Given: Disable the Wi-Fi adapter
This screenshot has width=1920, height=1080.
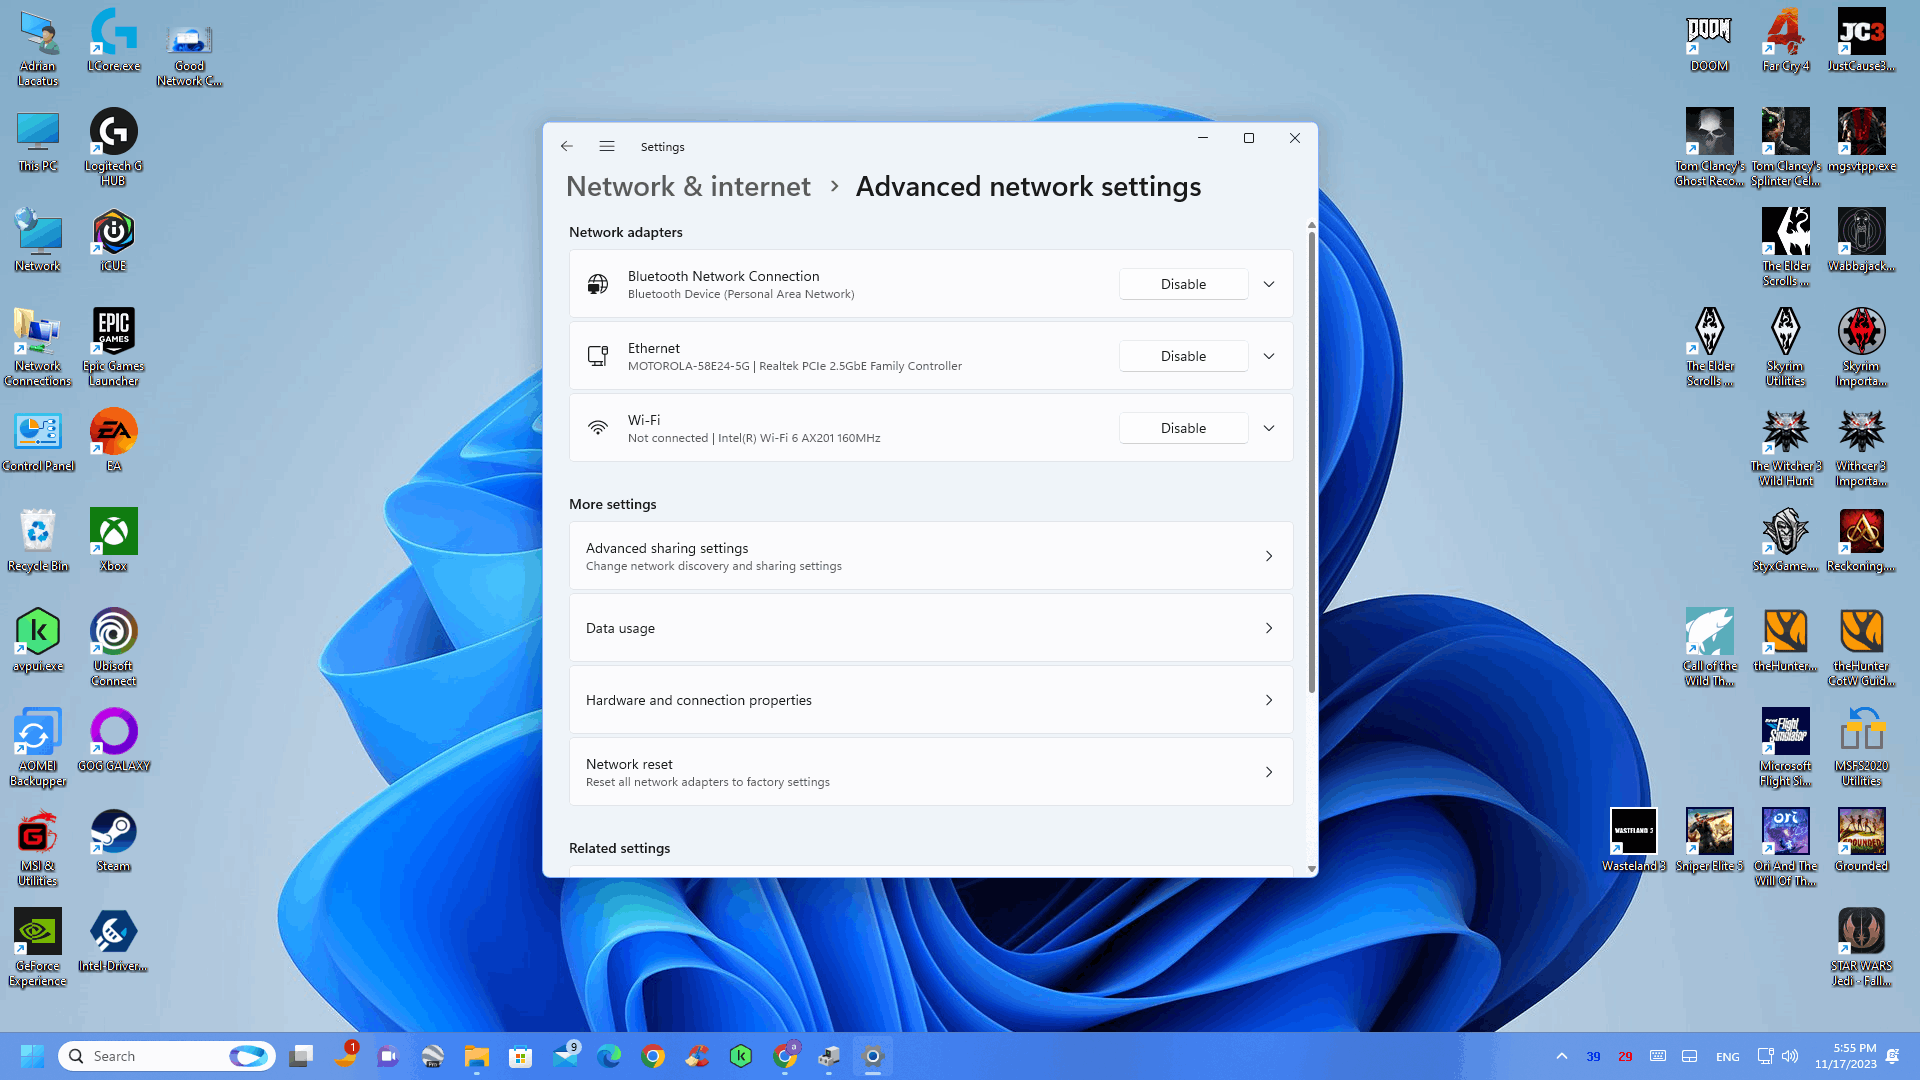Looking at the screenshot, I should (x=1183, y=428).
